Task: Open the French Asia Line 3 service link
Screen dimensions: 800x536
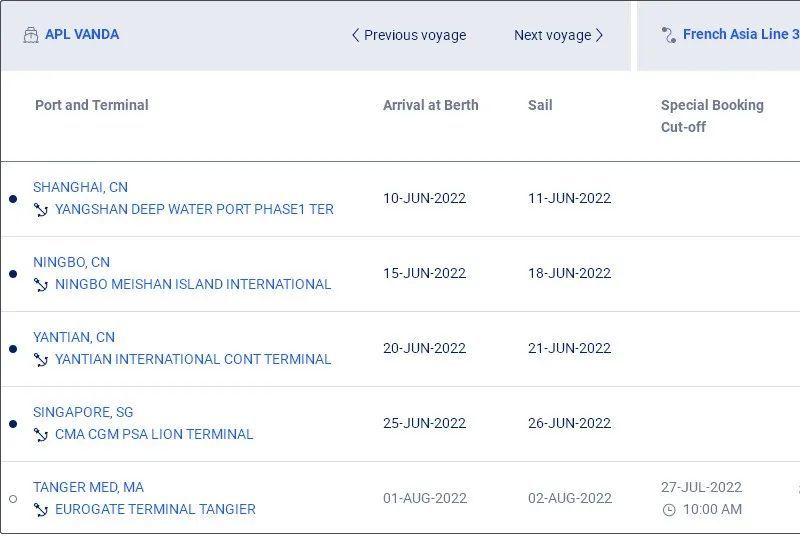Action: 740,34
